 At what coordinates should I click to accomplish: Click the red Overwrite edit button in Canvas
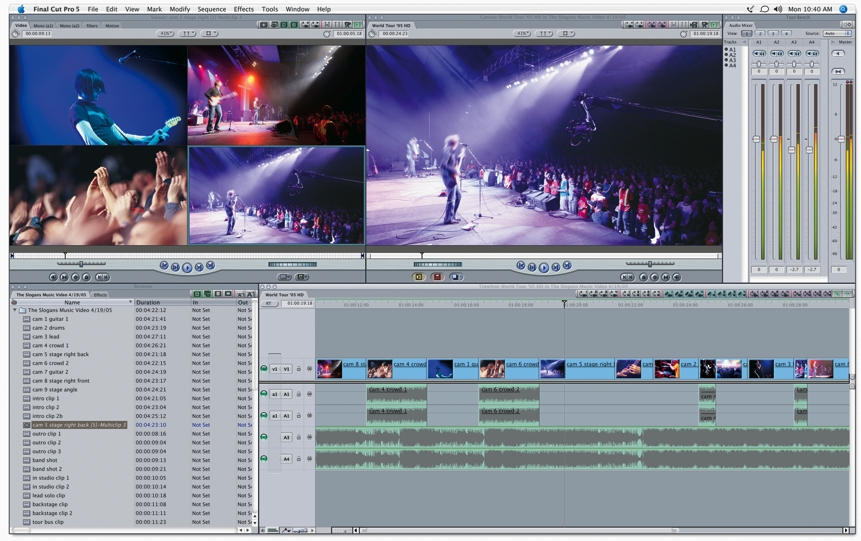[x=437, y=277]
